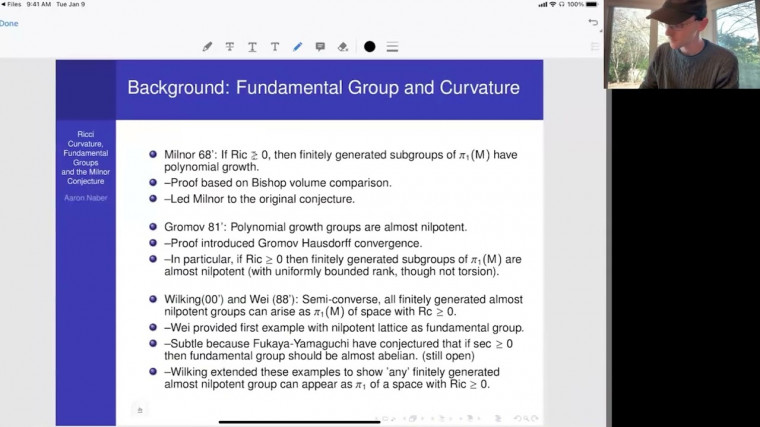Click bullet 'Led Milnor to the original conjecture'
The image size is (760, 427).
click(x=259, y=199)
